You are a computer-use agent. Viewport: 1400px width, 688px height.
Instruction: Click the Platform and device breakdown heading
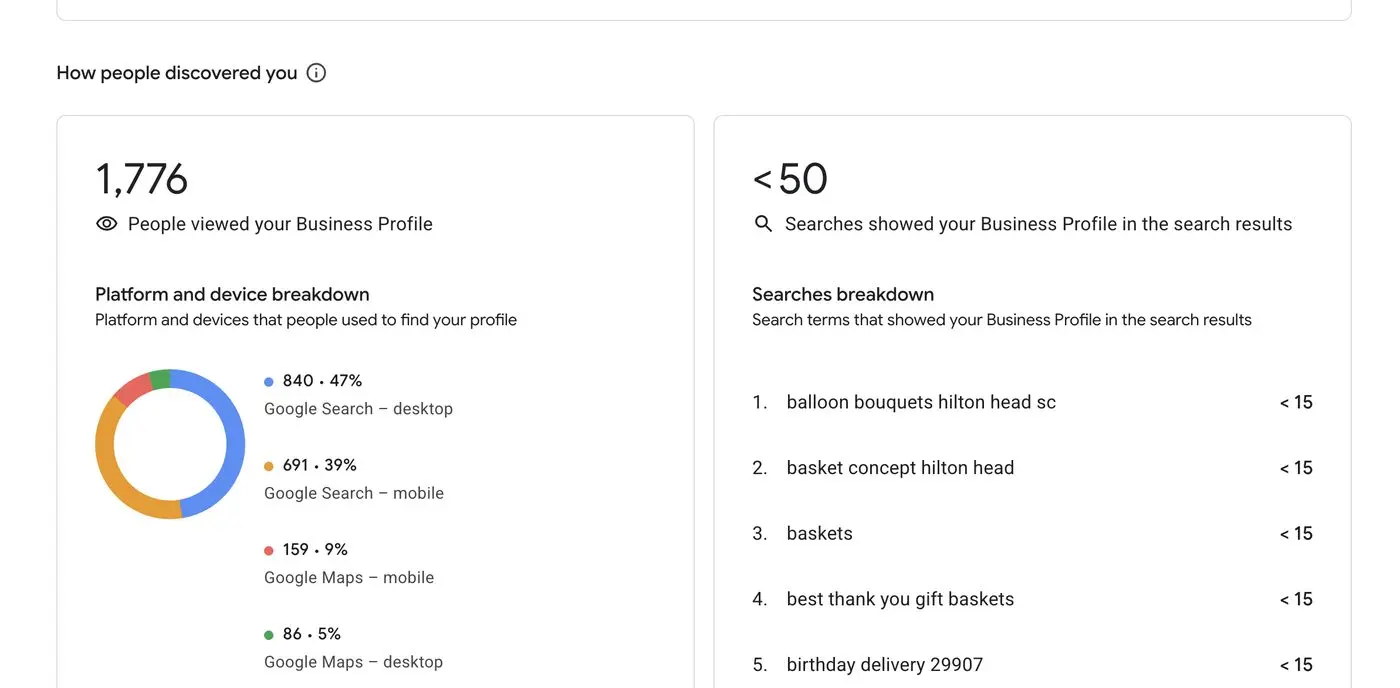[232, 294]
